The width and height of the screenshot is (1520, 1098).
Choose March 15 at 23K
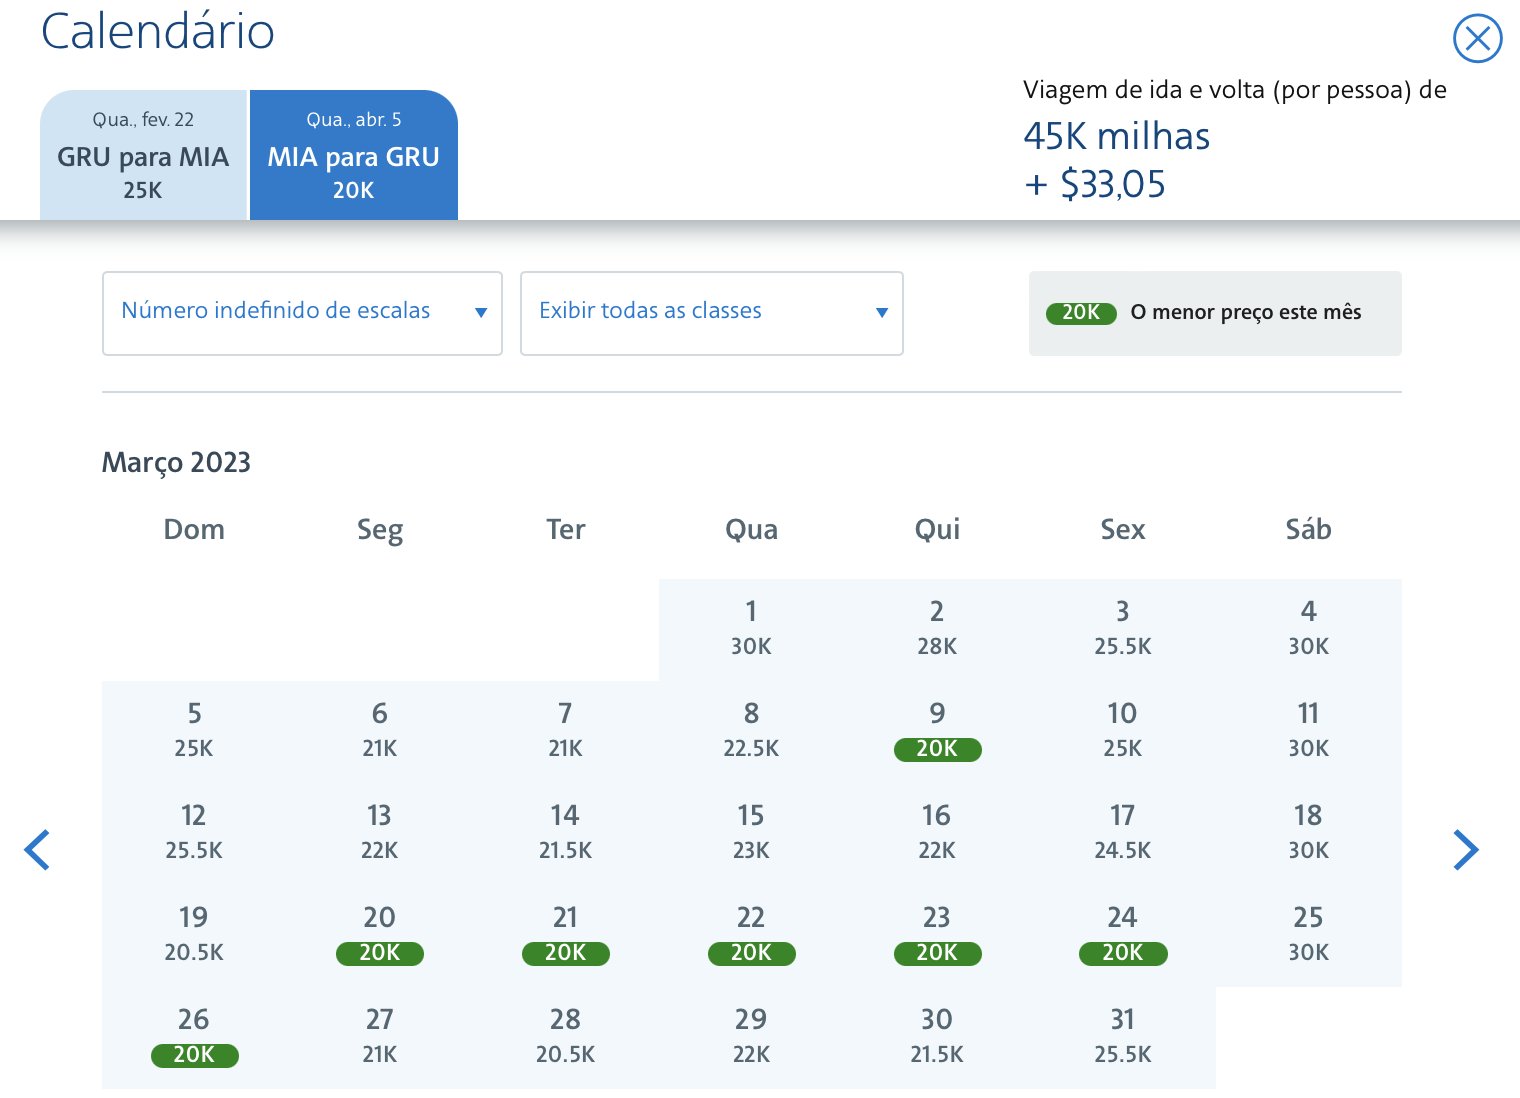751,833
